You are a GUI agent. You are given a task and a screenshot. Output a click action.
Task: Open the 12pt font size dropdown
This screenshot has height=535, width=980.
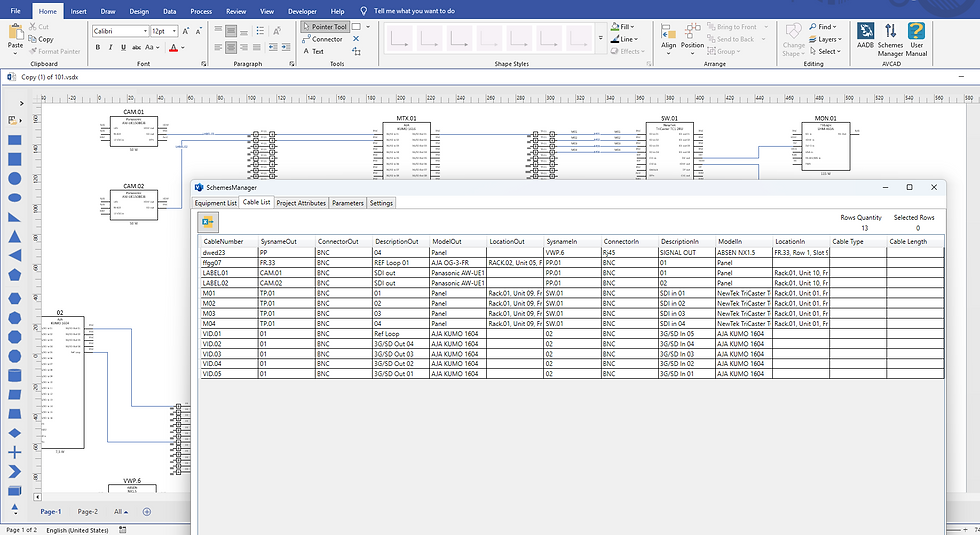[x=174, y=31]
